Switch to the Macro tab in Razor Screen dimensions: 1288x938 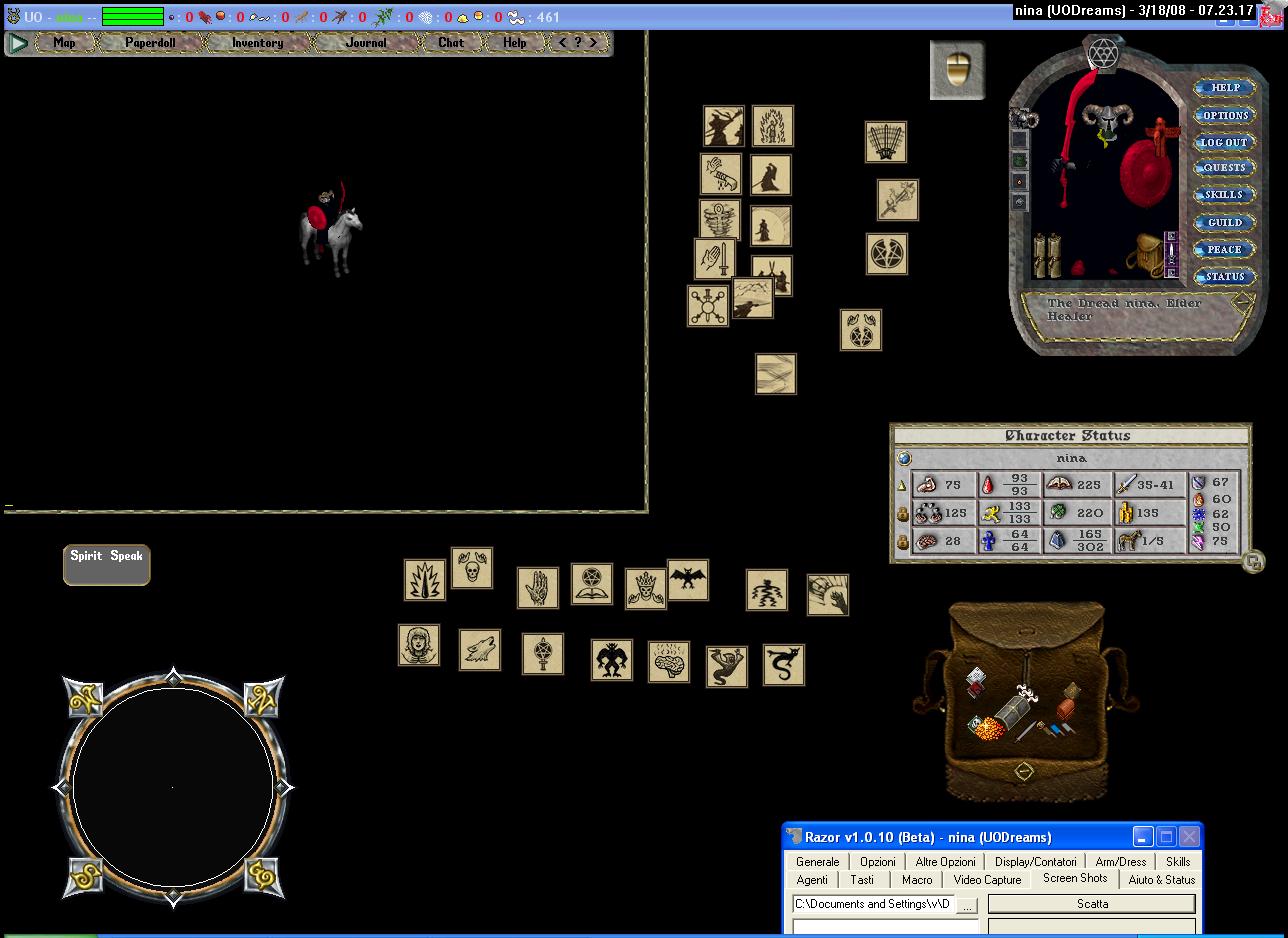(916, 880)
